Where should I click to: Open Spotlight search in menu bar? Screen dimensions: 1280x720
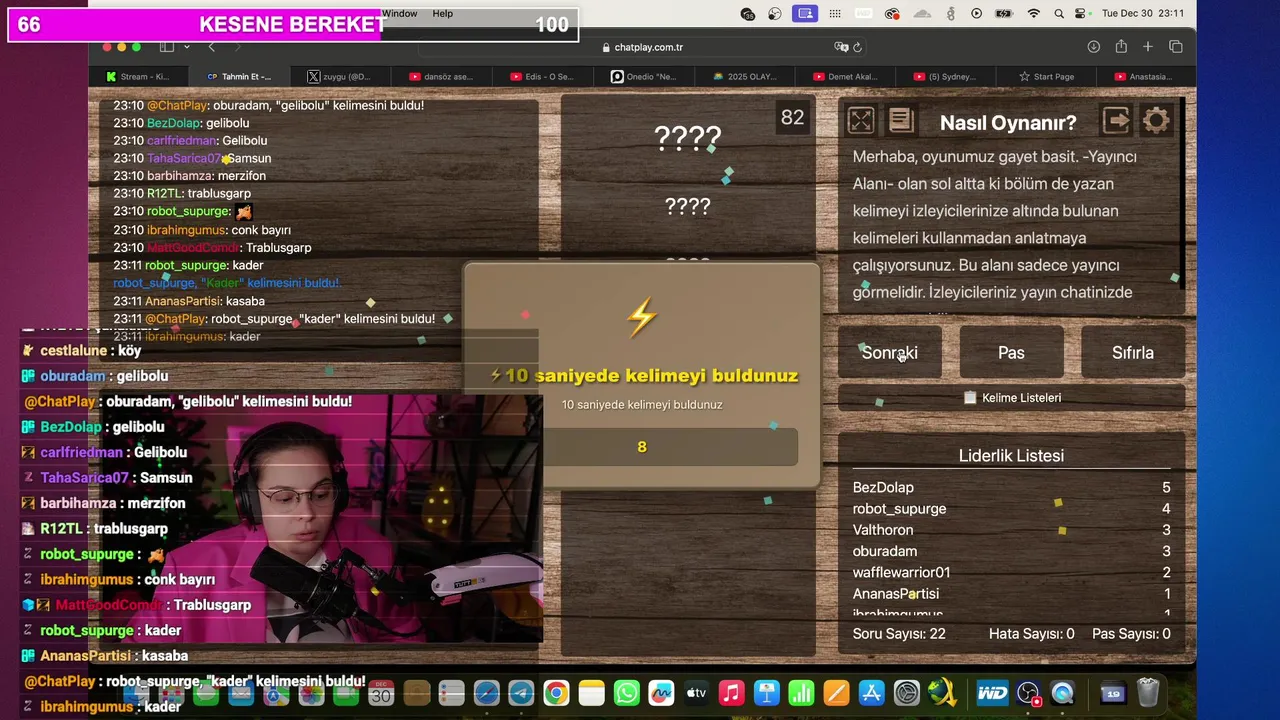tap(1057, 13)
